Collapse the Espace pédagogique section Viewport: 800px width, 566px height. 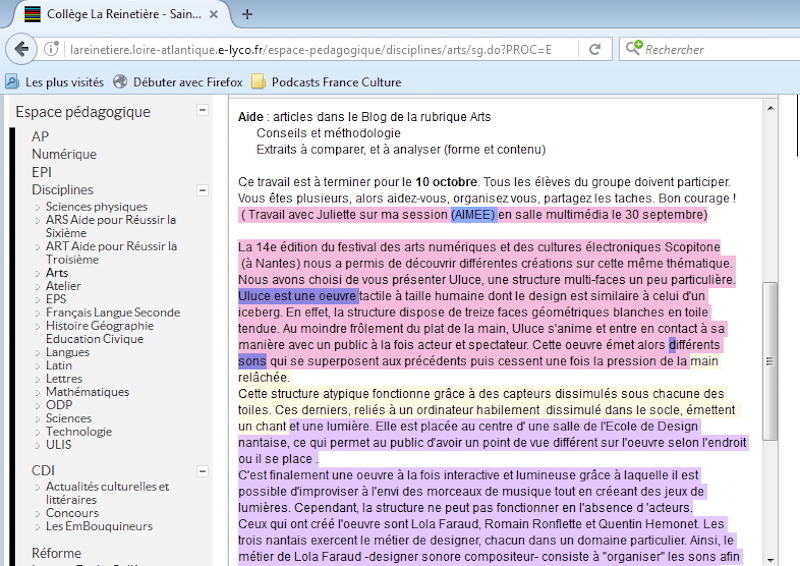tap(203, 112)
